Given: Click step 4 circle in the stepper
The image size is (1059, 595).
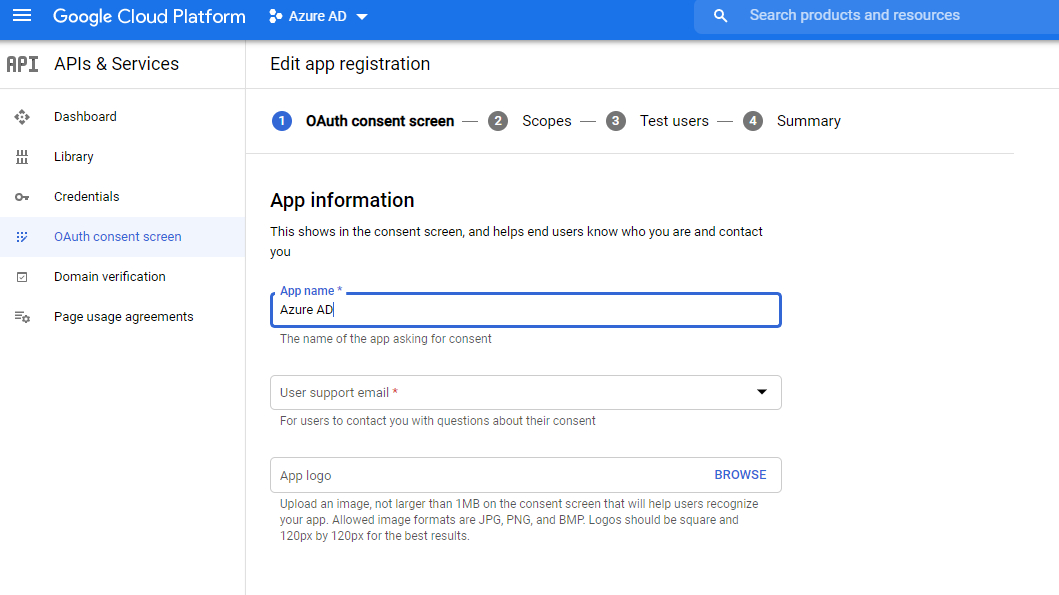Looking at the screenshot, I should pyautogui.click(x=752, y=121).
